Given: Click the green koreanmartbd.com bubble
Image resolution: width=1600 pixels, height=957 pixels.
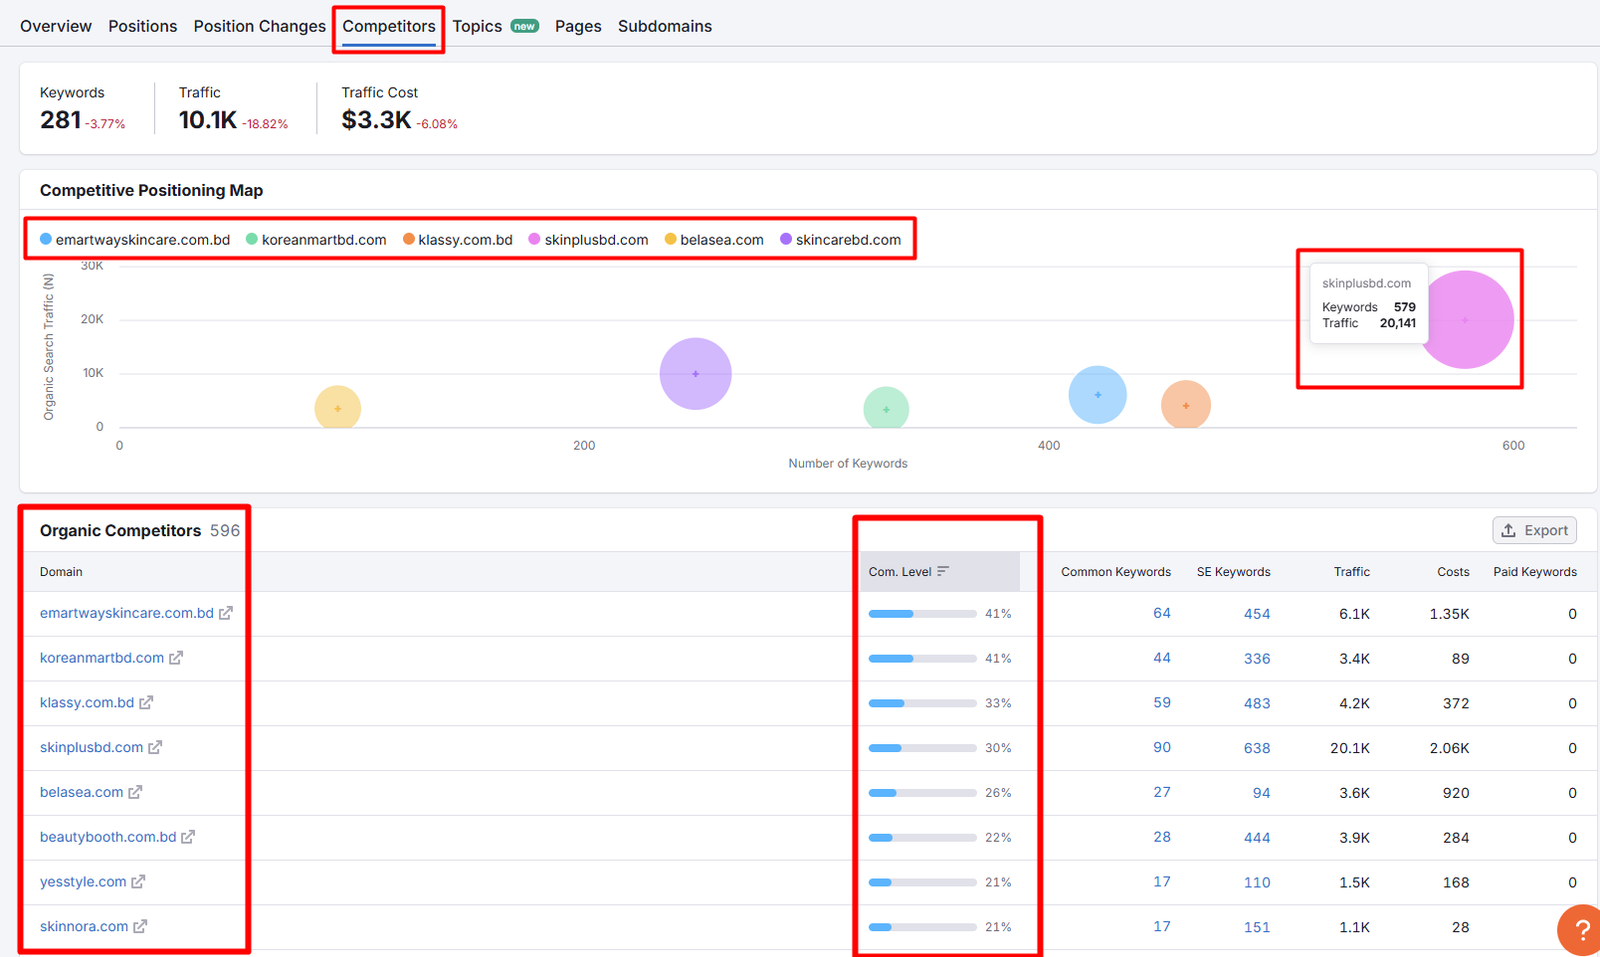Looking at the screenshot, I should point(886,409).
